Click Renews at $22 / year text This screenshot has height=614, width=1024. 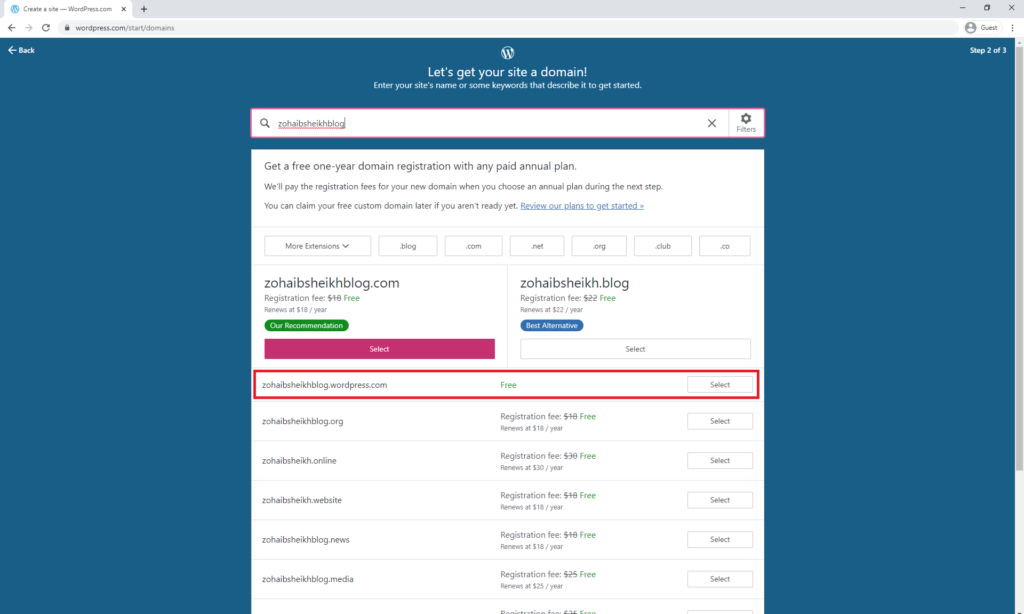(551, 310)
